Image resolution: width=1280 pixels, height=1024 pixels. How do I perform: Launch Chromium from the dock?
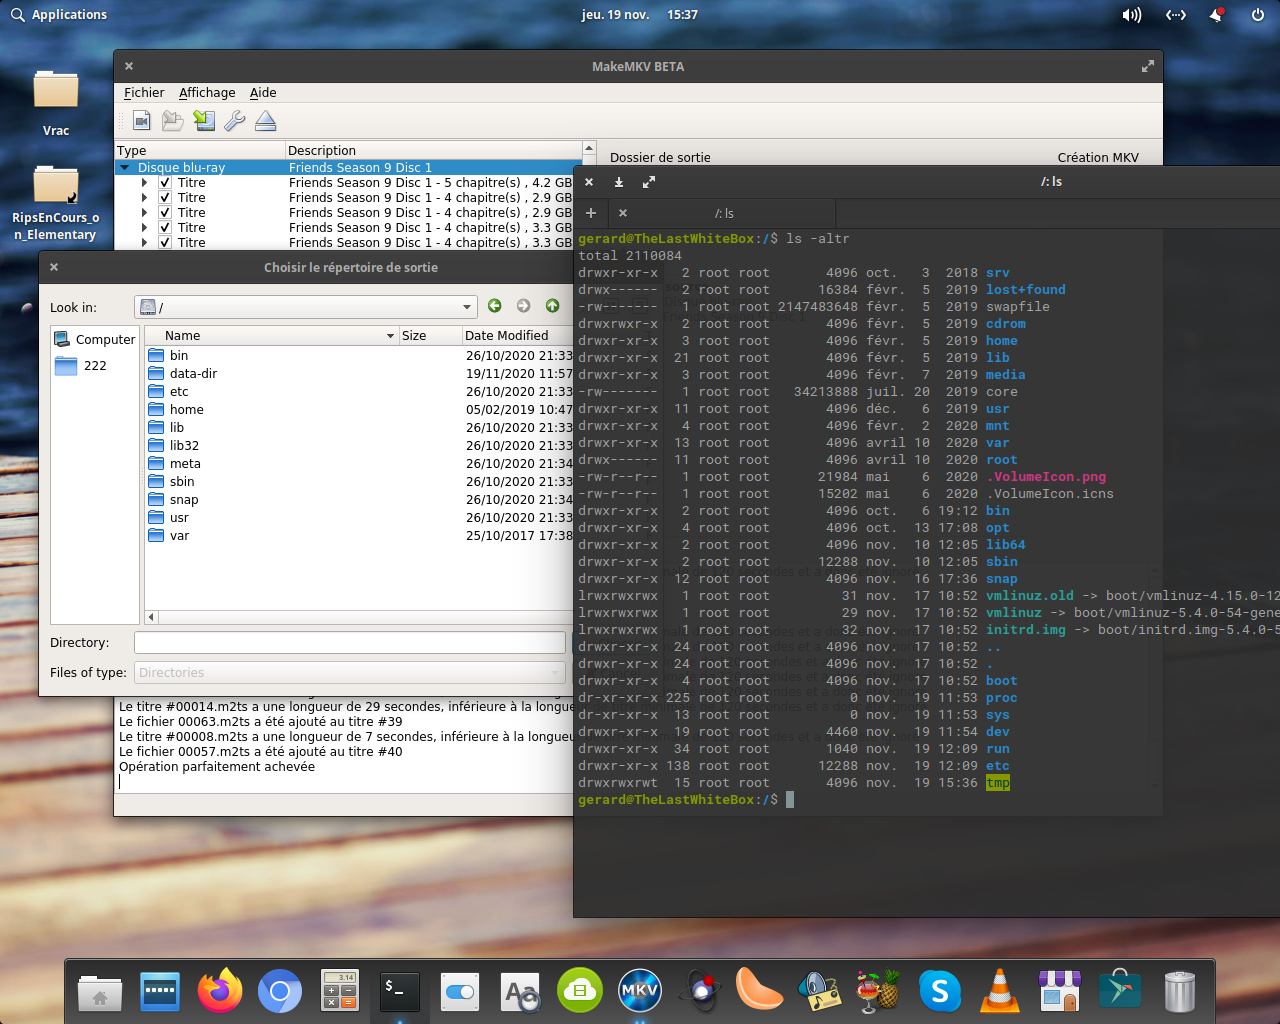(280, 991)
